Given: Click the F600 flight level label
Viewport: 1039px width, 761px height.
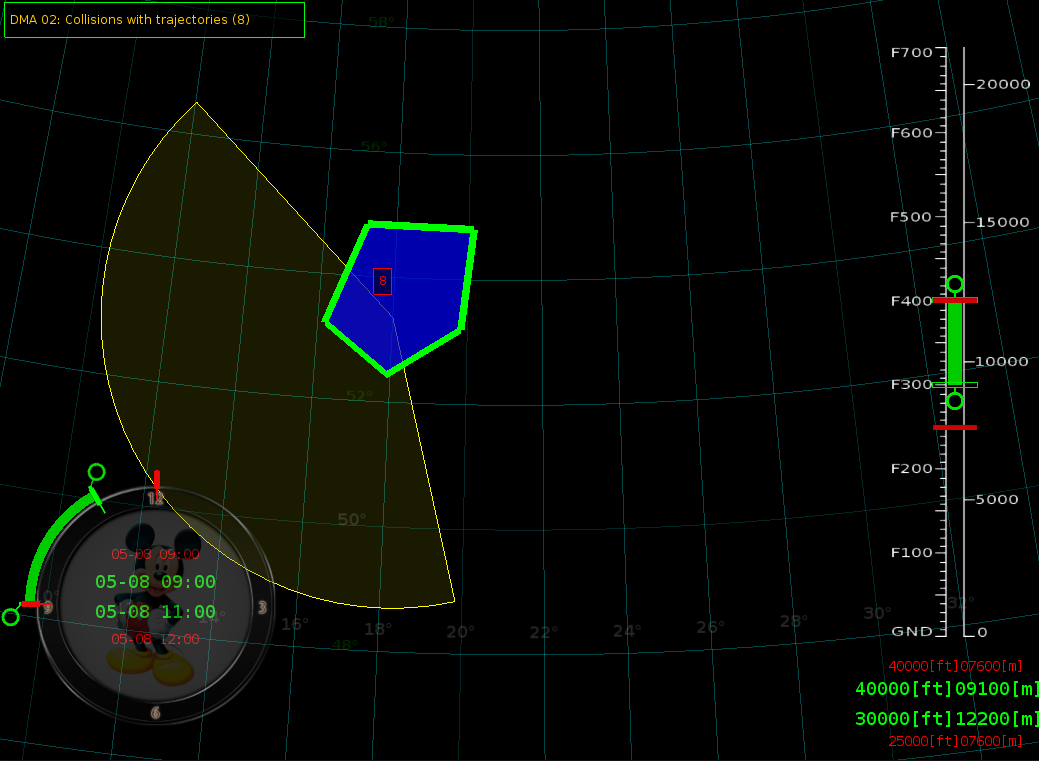Looking at the screenshot, I should (912, 132).
